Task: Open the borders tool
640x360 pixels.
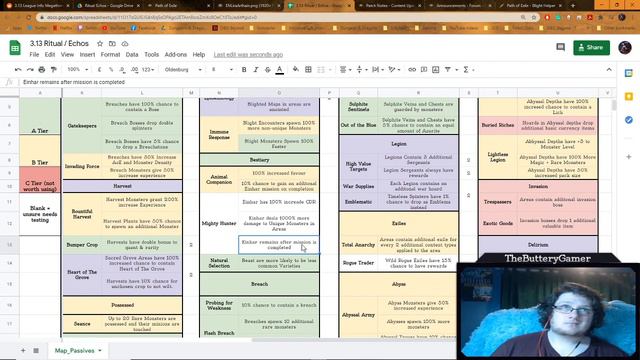Action: (308, 70)
